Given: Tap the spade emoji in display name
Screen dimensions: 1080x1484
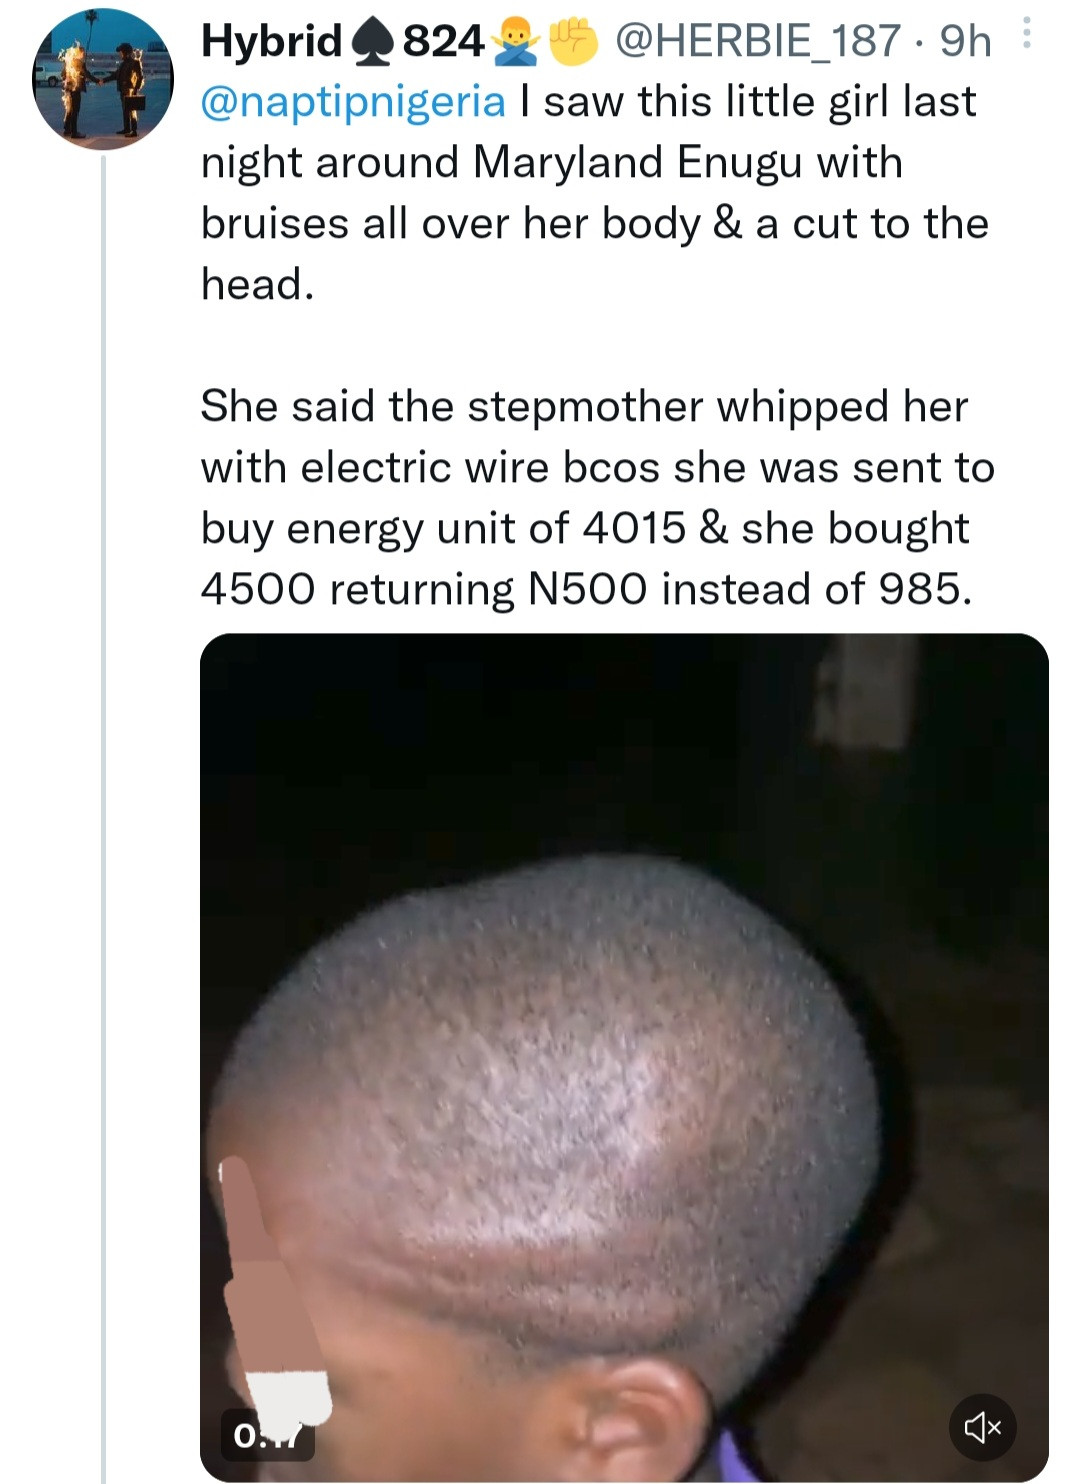Looking at the screenshot, I should coord(372,43).
